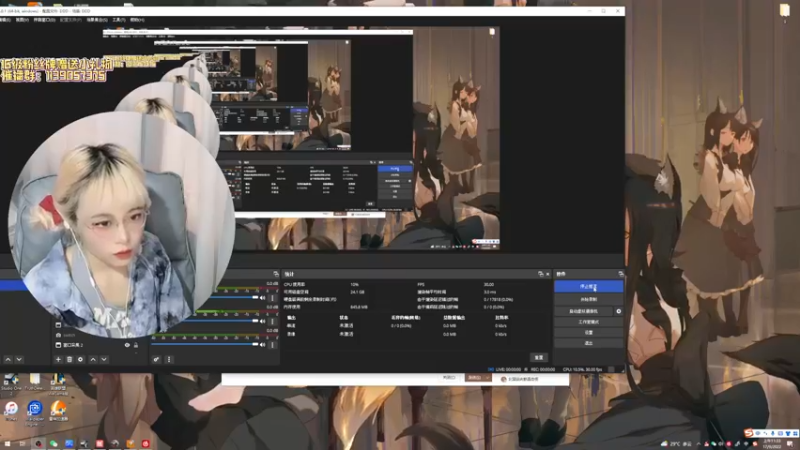Image resolution: width=800 pixels, height=450 pixels.
Task: Lock the 窗口采集 2 source
Action: (136, 345)
